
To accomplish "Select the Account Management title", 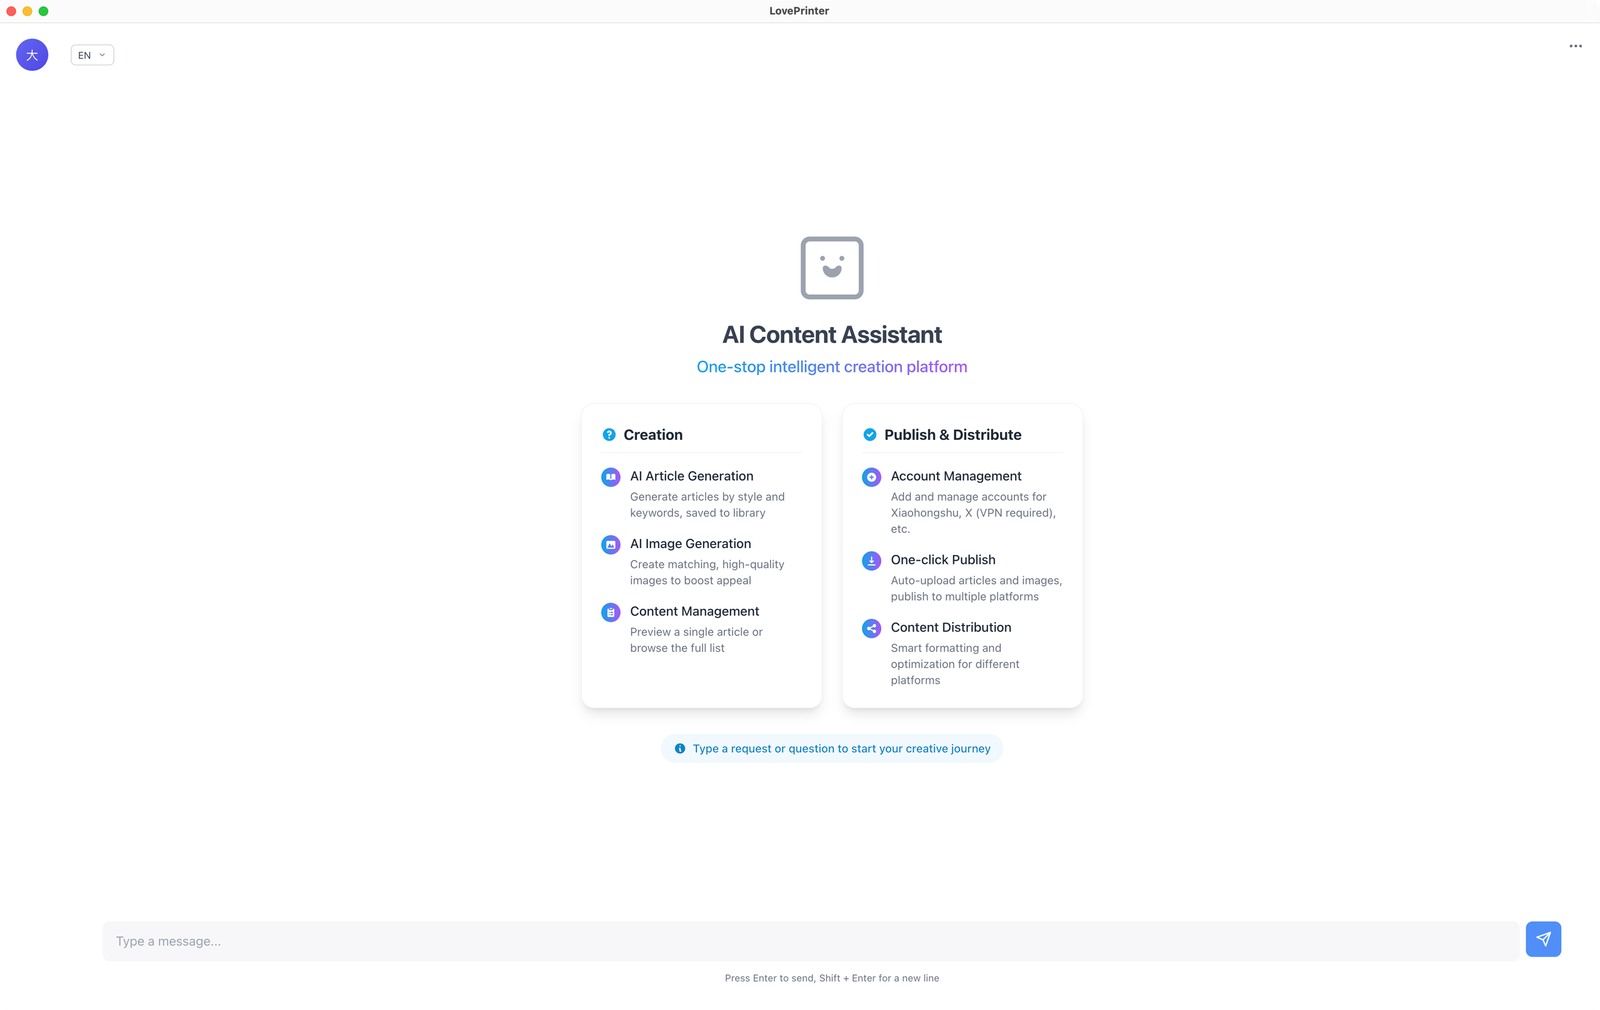I will click(x=956, y=476).
